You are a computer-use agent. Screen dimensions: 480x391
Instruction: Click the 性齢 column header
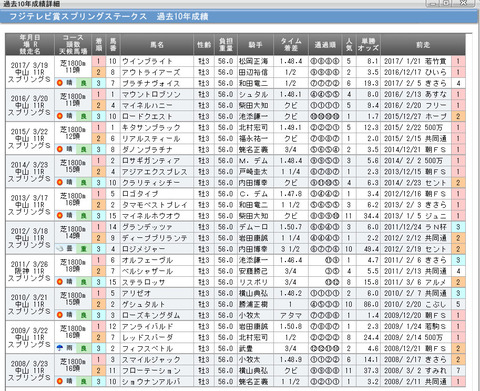pyautogui.click(x=204, y=45)
